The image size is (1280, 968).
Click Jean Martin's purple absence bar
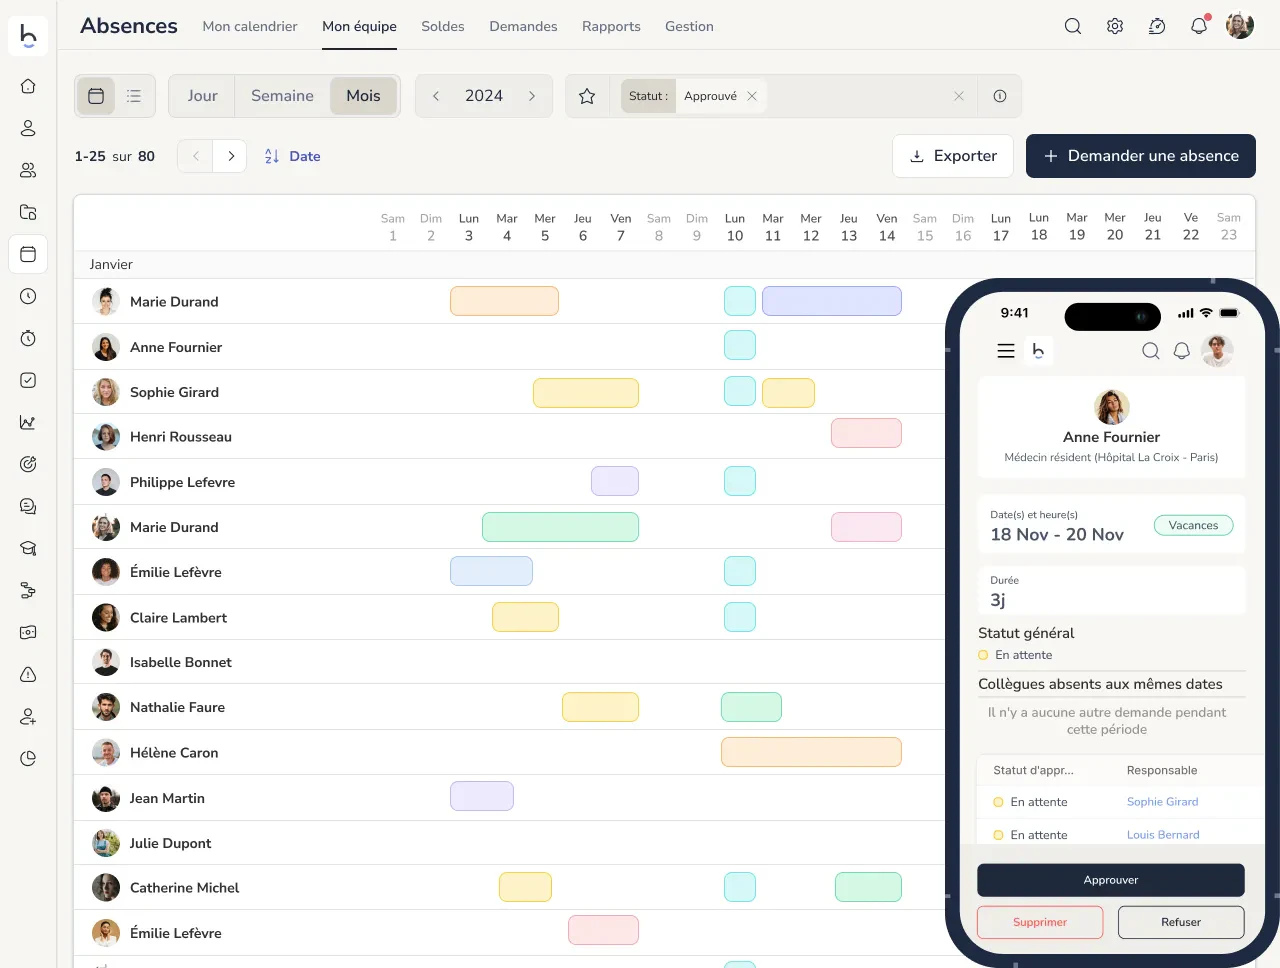tap(482, 796)
